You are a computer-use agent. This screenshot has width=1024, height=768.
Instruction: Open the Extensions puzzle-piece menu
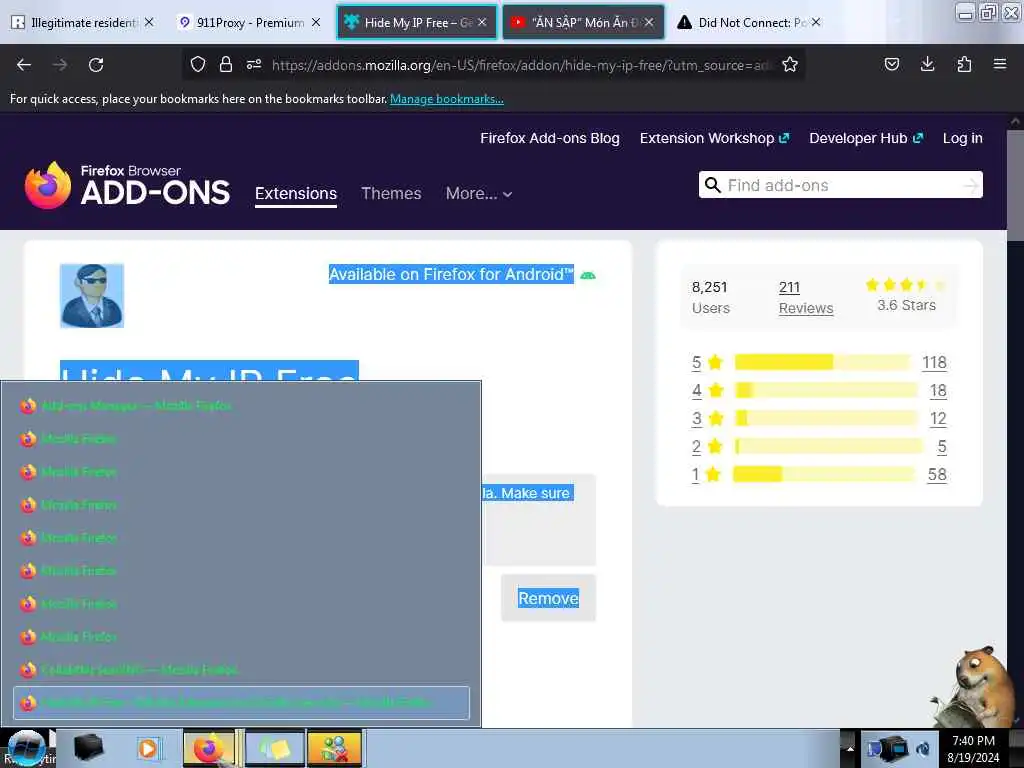pyautogui.click(x=964, y=64)
